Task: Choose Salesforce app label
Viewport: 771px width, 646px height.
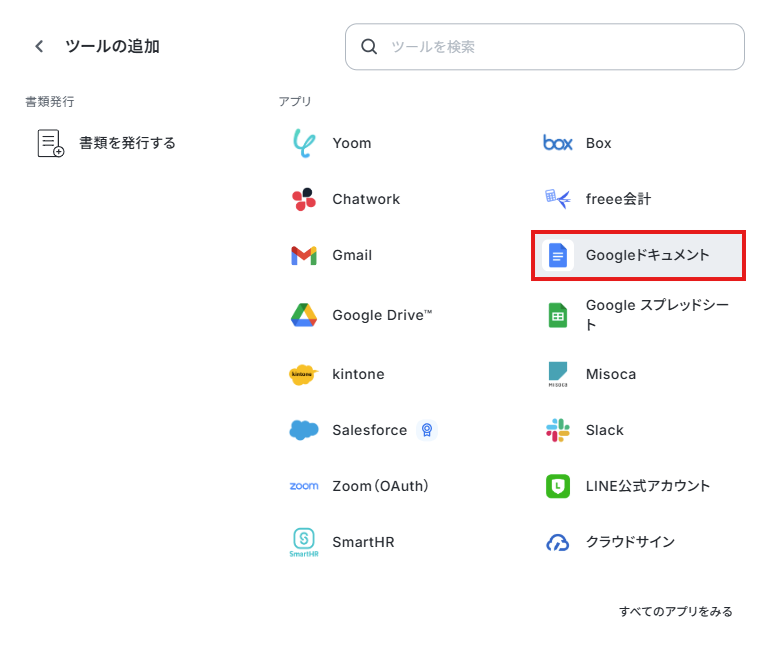Action: click(x=370, y=430)
